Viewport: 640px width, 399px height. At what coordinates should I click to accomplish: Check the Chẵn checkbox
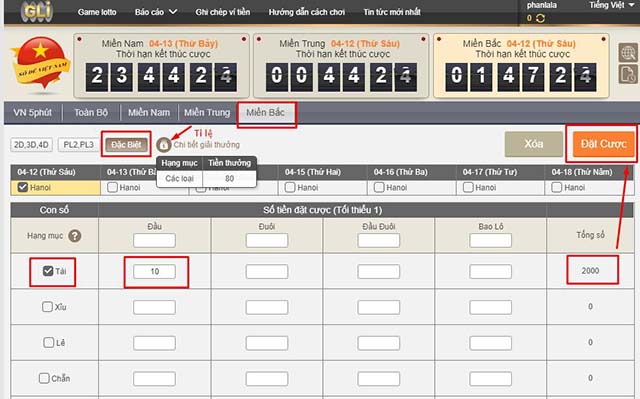pyautogui.click(x=44, y=378)
